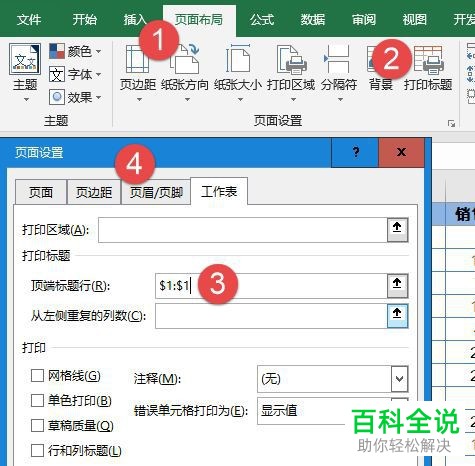Switch to the Data (数据) ribbon tab
This screenshot has height=466, width=475.
point(313,20)
